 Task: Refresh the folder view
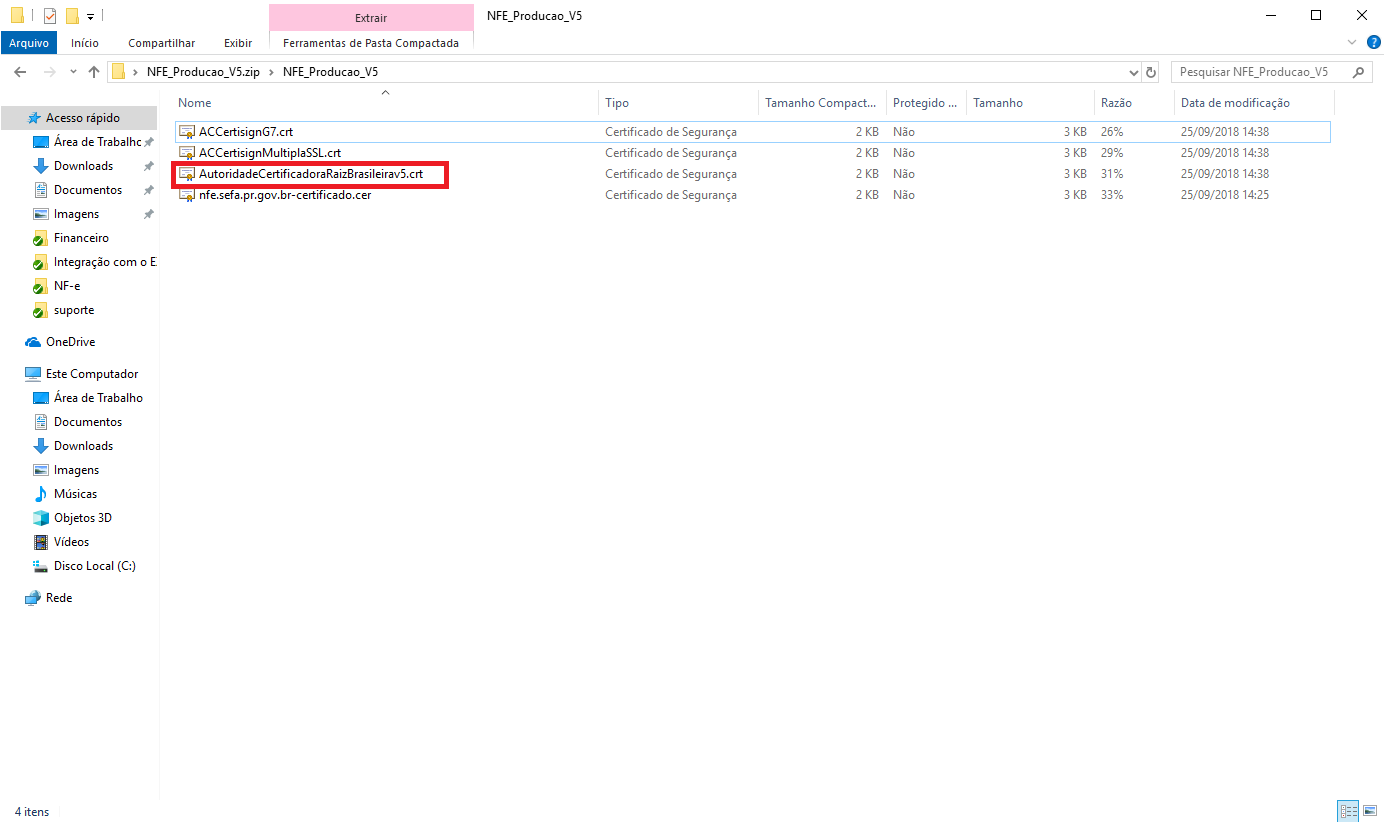coord(1151,72)
